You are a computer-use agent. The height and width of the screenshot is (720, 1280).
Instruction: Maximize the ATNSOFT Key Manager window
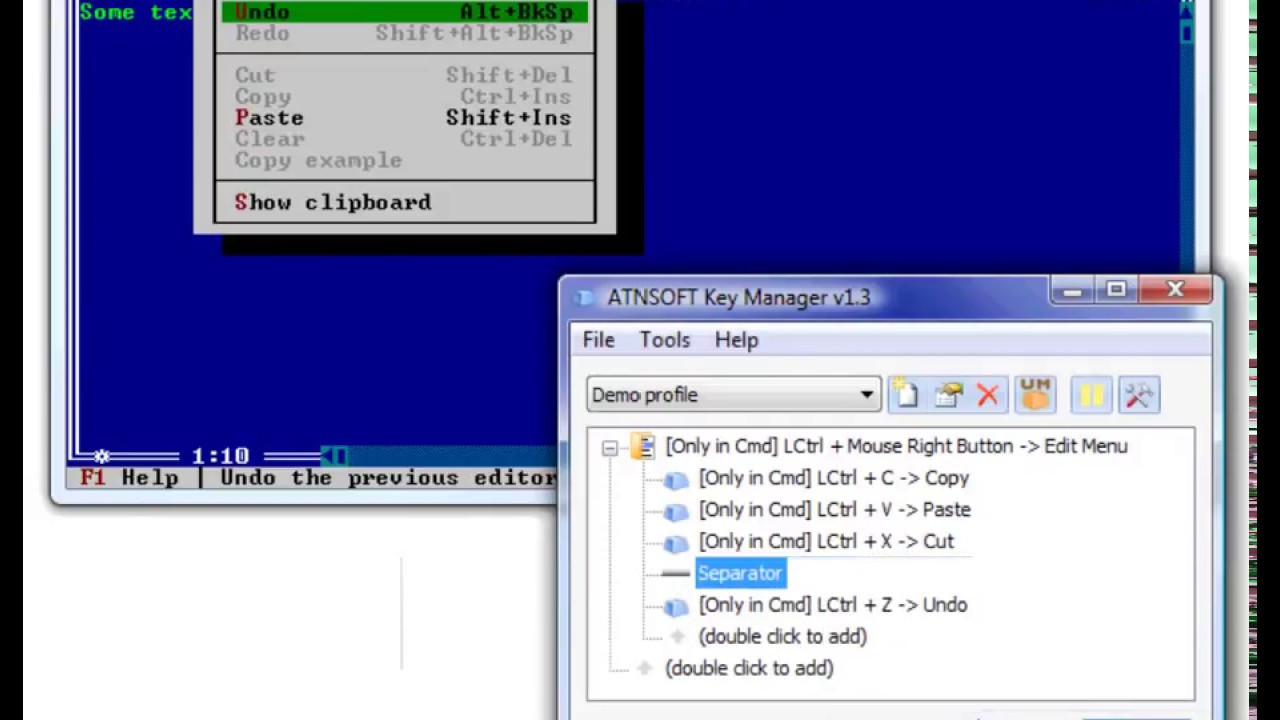pyautogui.click(x=1116, y=291)
